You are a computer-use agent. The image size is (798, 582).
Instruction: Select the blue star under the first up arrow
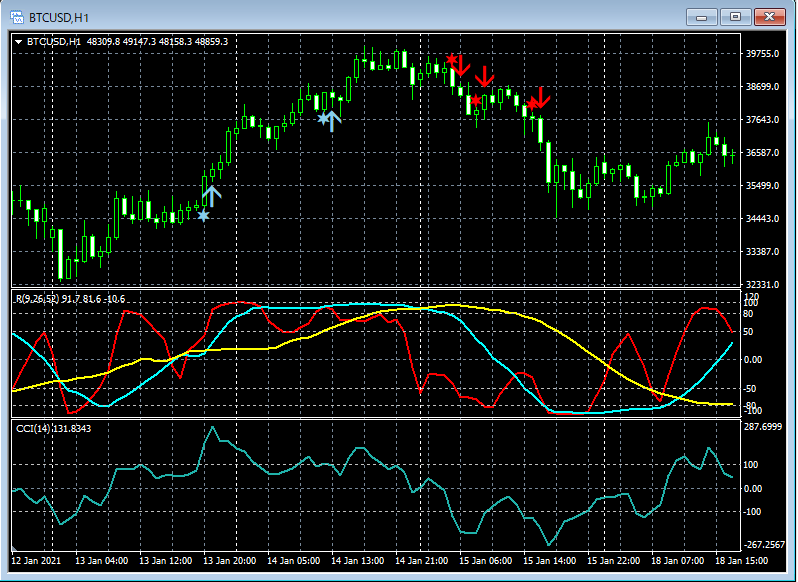tap(204, 215)
